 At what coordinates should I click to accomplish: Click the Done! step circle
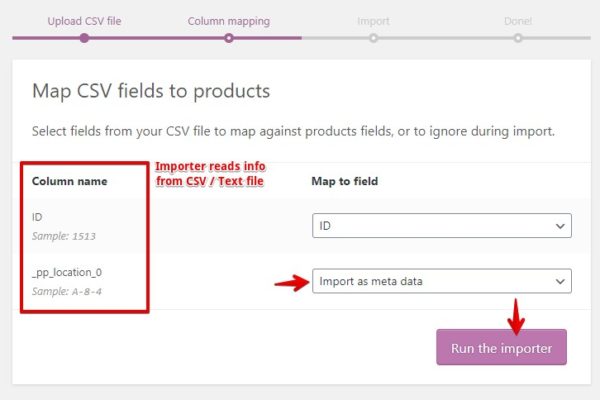[x=518, y=38]
